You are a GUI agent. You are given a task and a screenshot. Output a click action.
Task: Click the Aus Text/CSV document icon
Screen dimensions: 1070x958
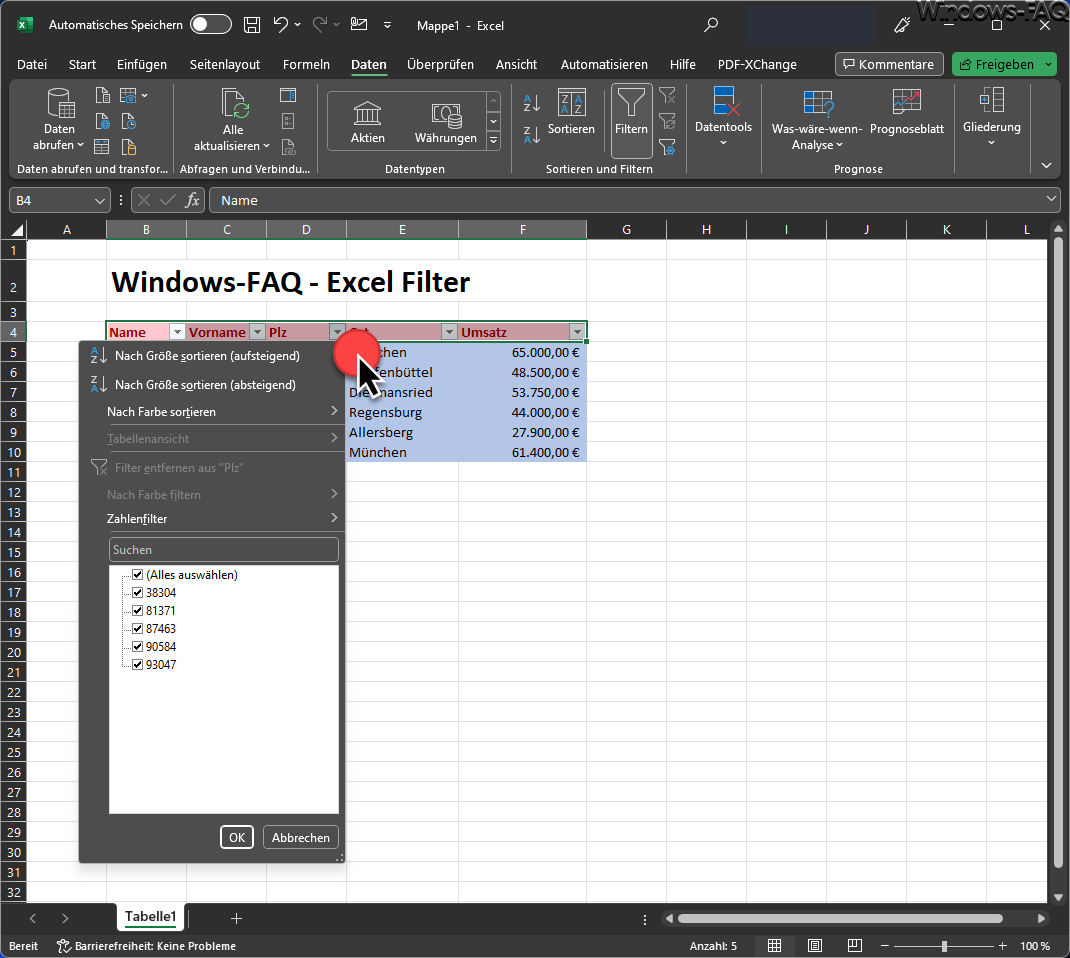(x=102, y=95)
